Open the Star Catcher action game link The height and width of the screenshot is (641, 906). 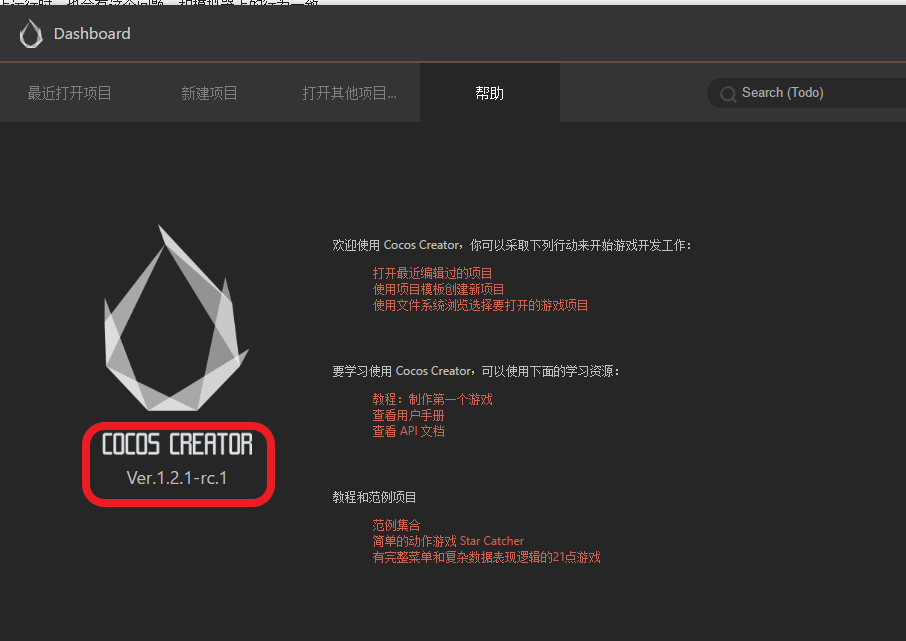point(448,541)
